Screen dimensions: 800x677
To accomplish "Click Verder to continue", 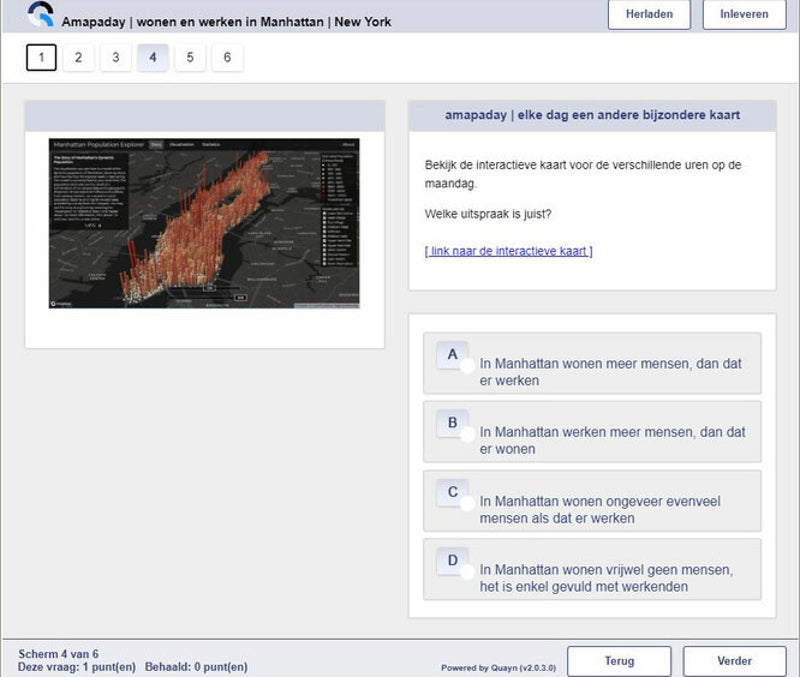I will pos(734,661).
